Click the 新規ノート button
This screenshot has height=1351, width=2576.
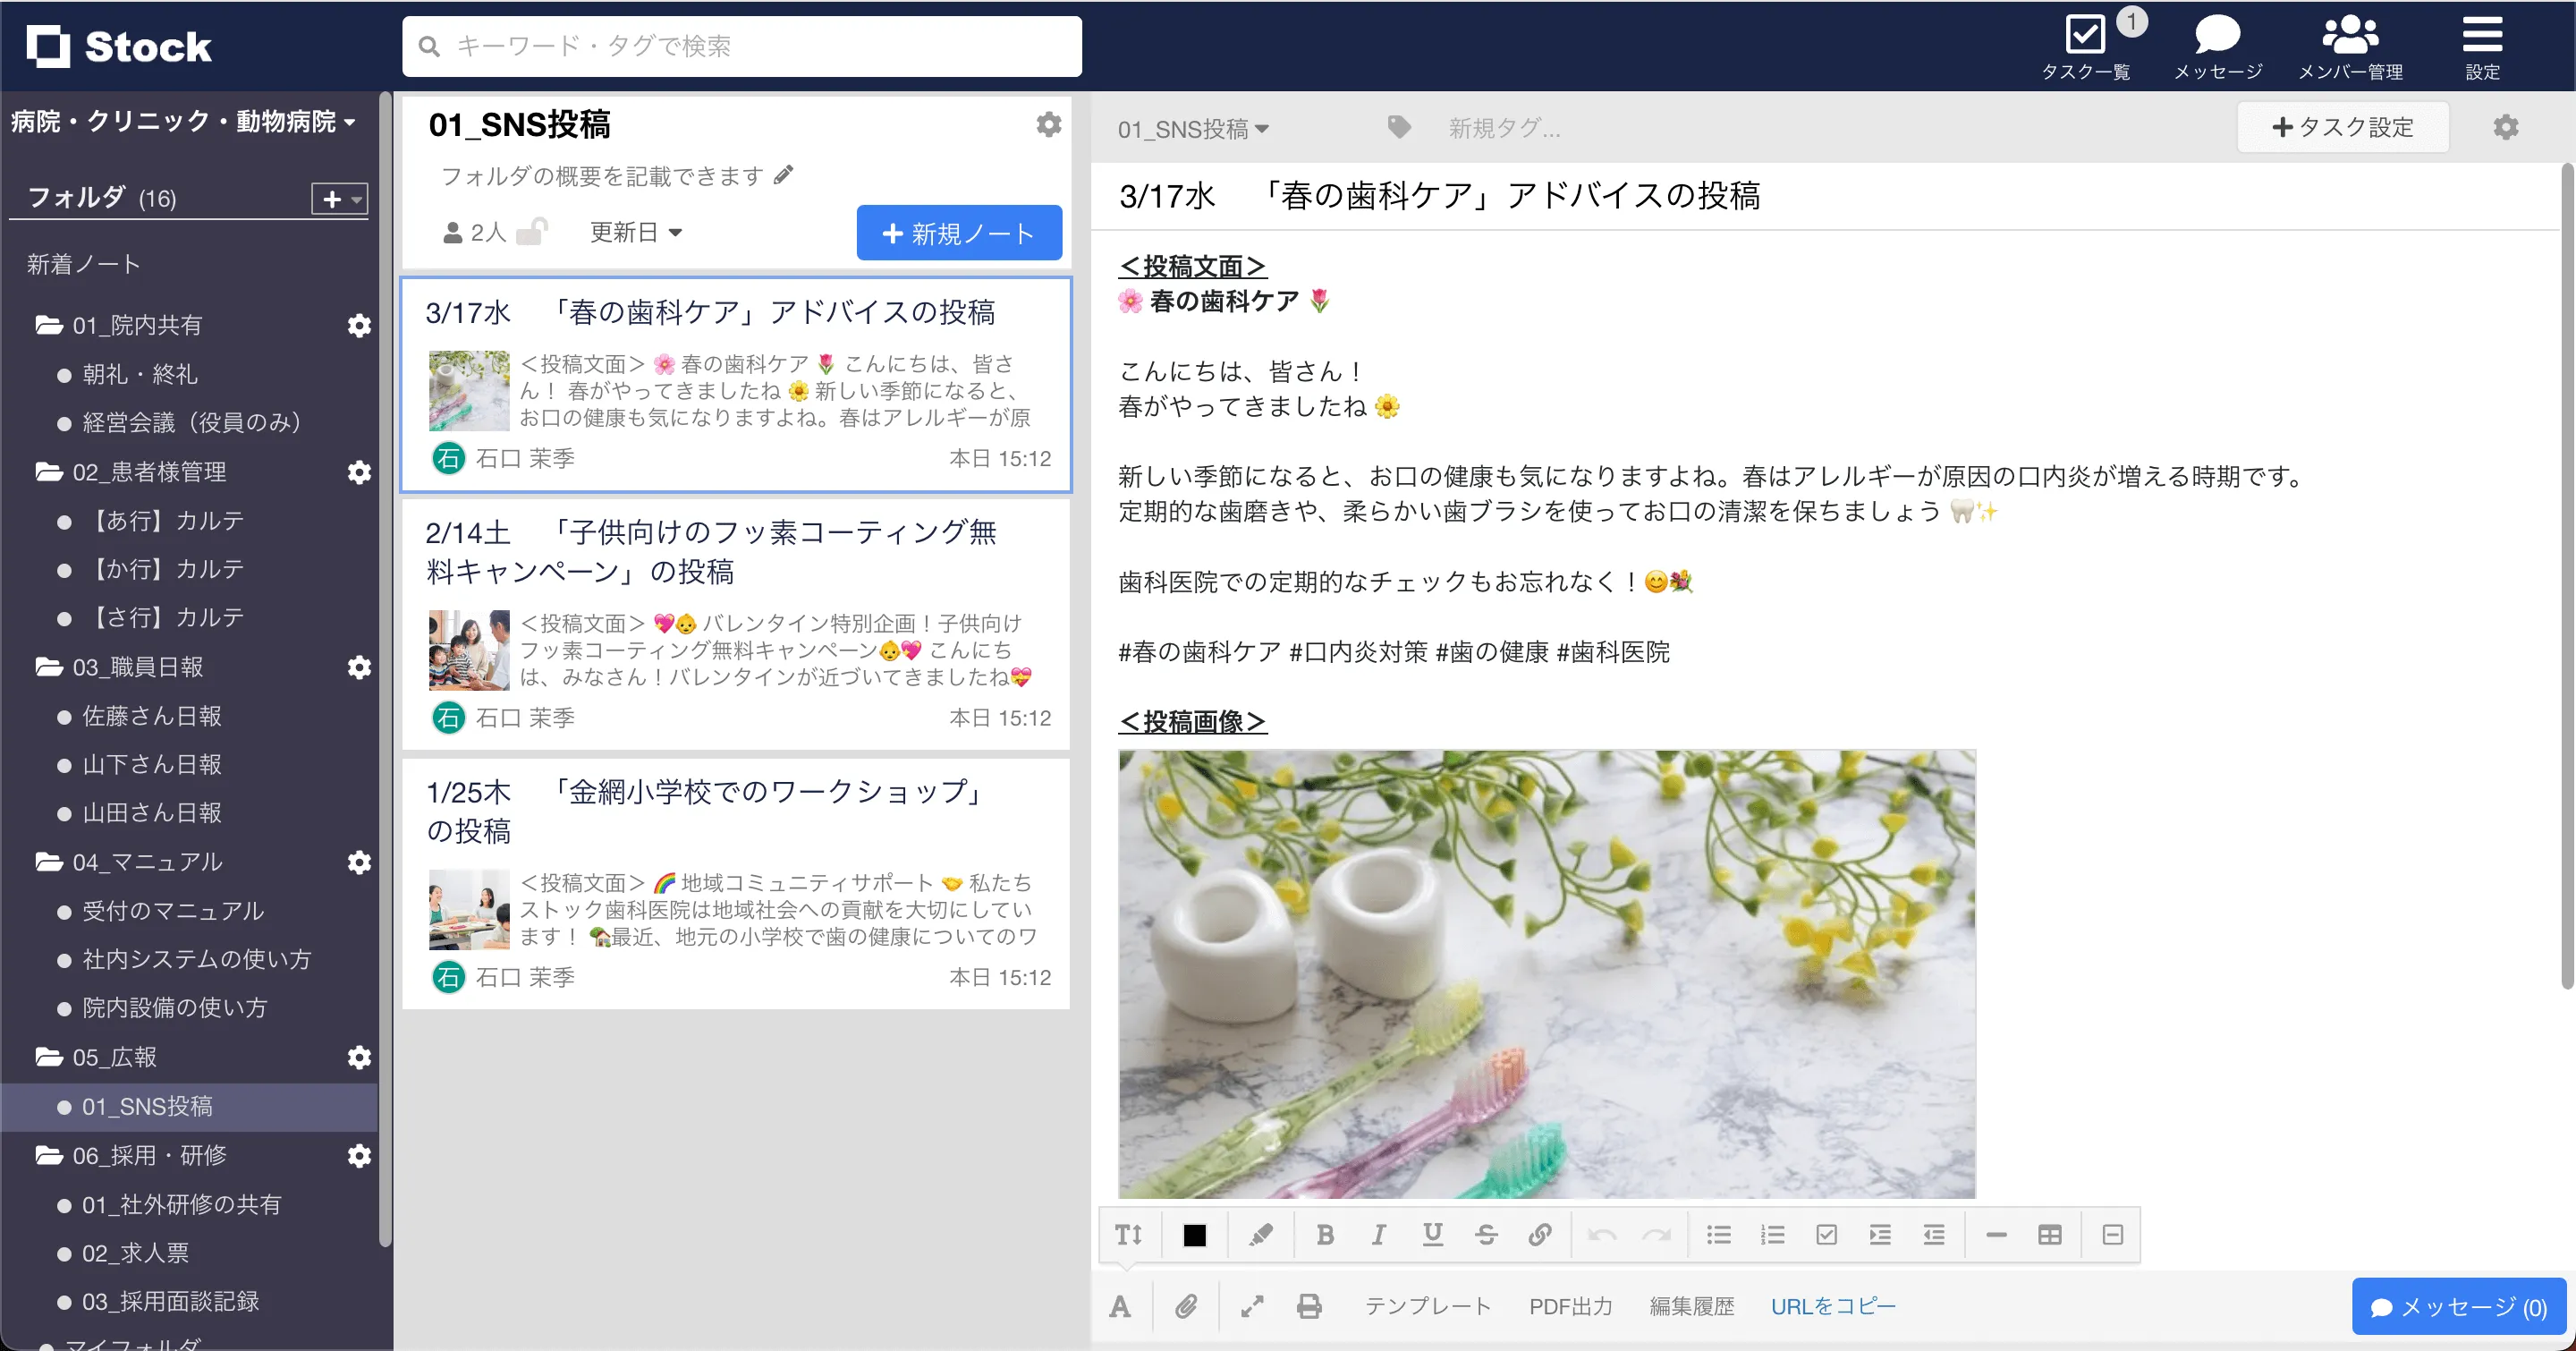click(958, 233)
